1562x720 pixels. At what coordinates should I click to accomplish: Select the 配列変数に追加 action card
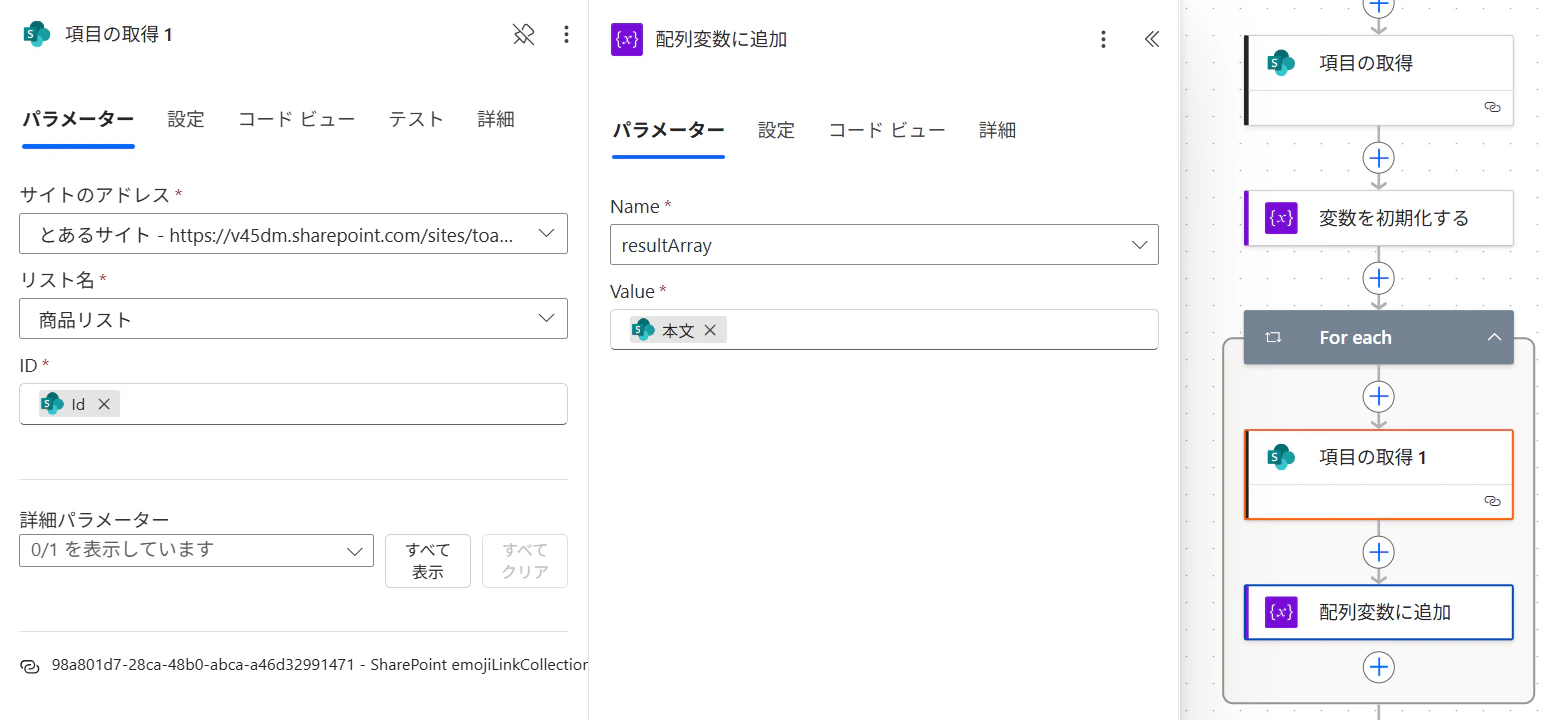[x=1379, y=612]
